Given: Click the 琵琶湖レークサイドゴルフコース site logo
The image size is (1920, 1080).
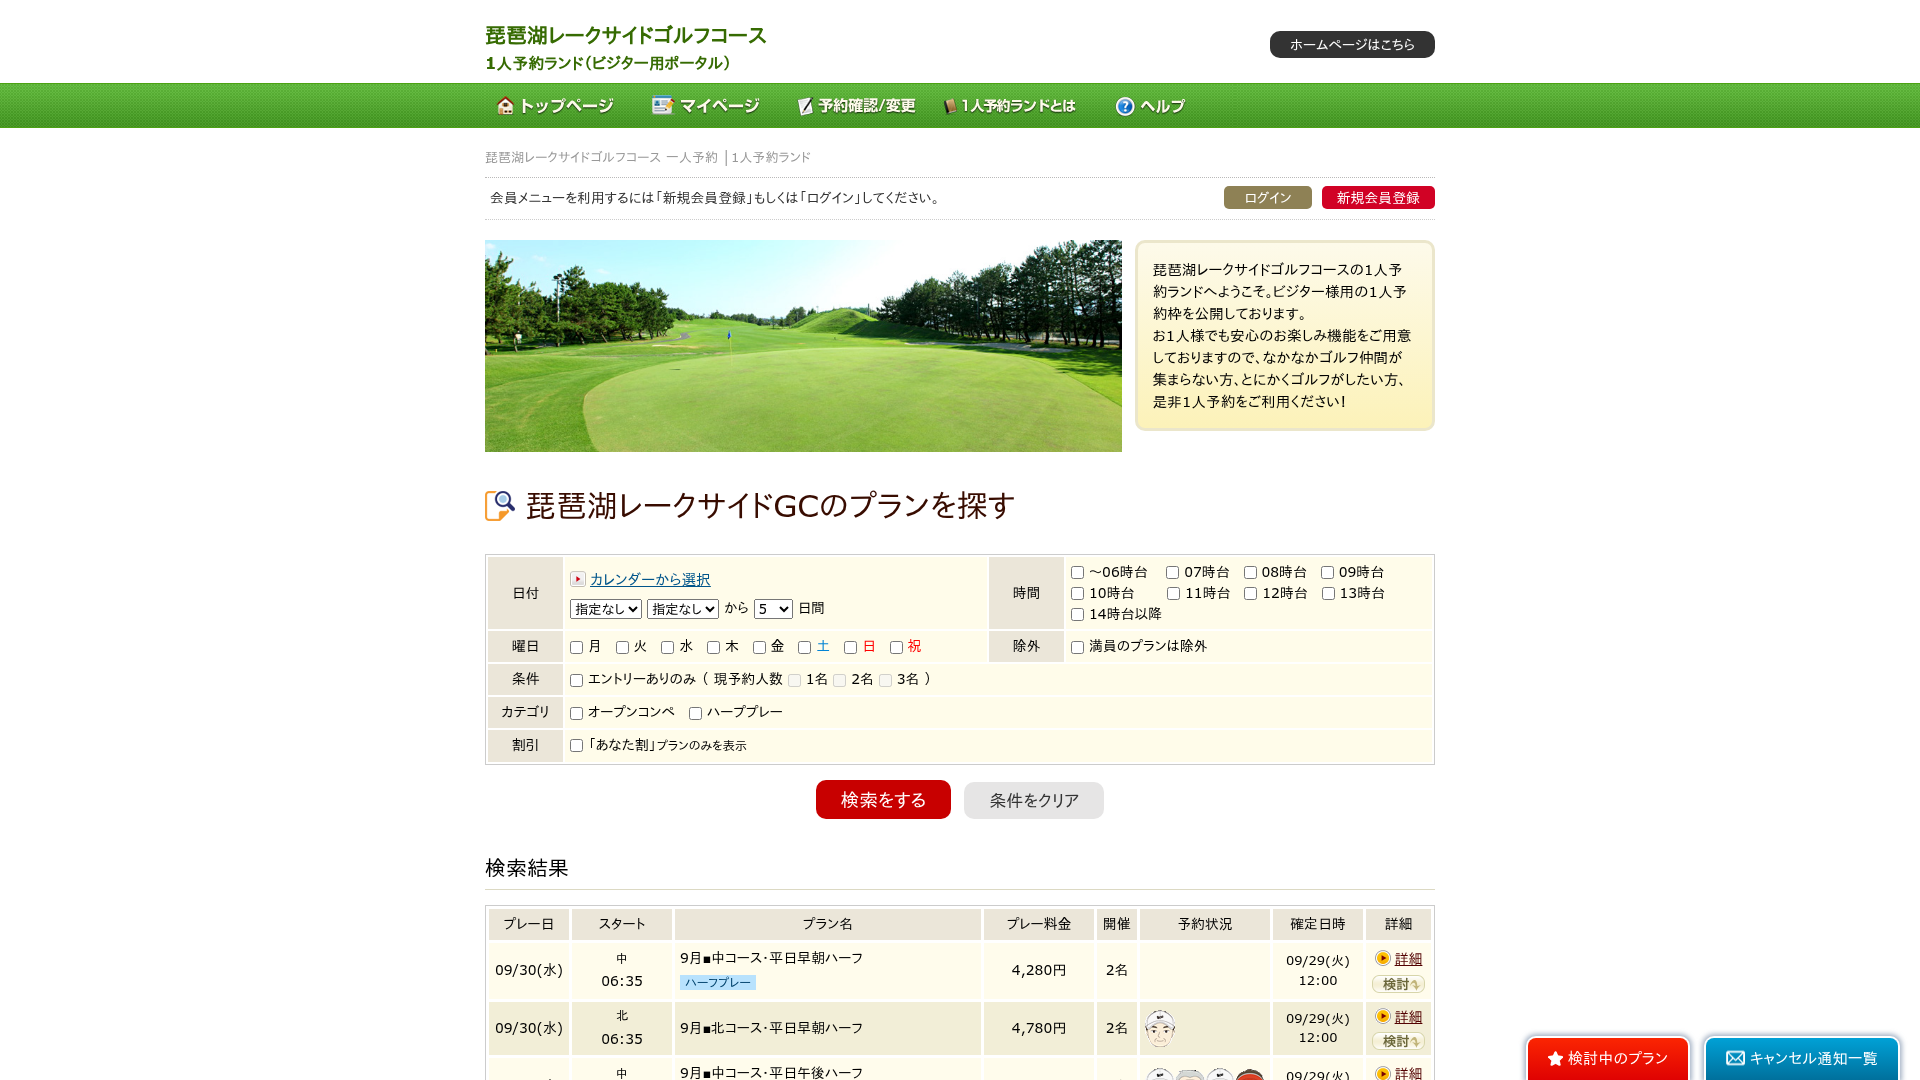Looking at the screenshot, I should 626,36.
